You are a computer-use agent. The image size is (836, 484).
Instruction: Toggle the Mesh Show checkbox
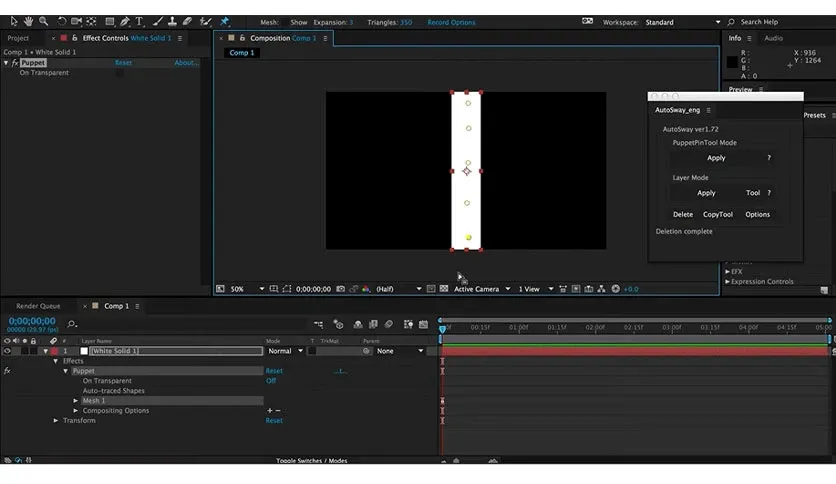[285, 22]
